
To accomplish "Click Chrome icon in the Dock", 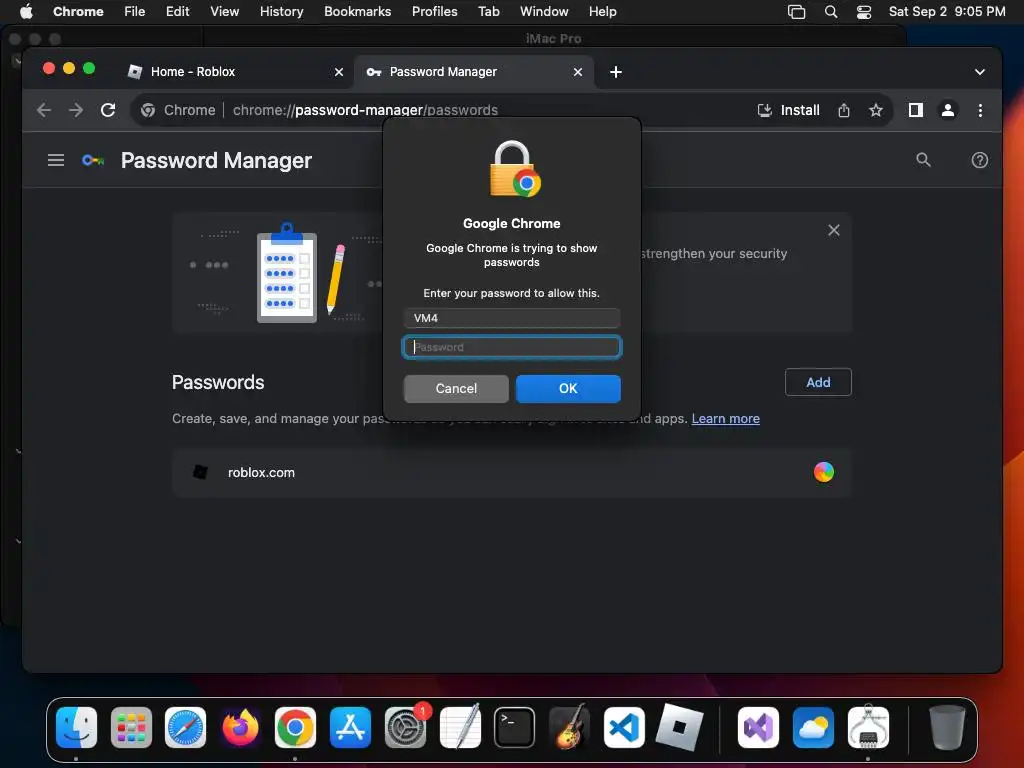I will (295, 728).
